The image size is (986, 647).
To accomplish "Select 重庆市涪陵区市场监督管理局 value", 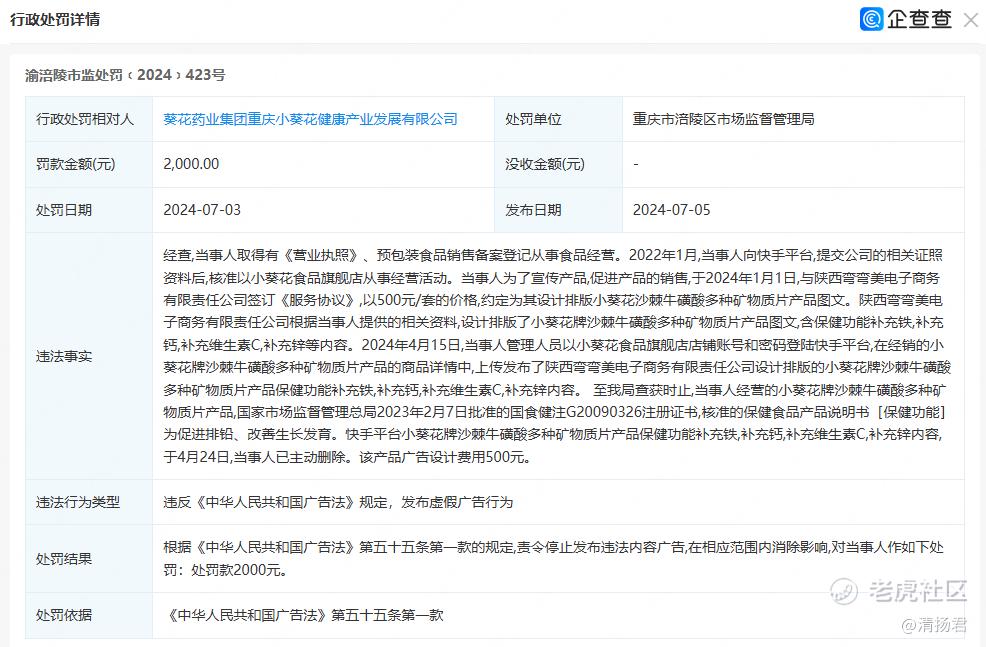I will tap(723, 119).
